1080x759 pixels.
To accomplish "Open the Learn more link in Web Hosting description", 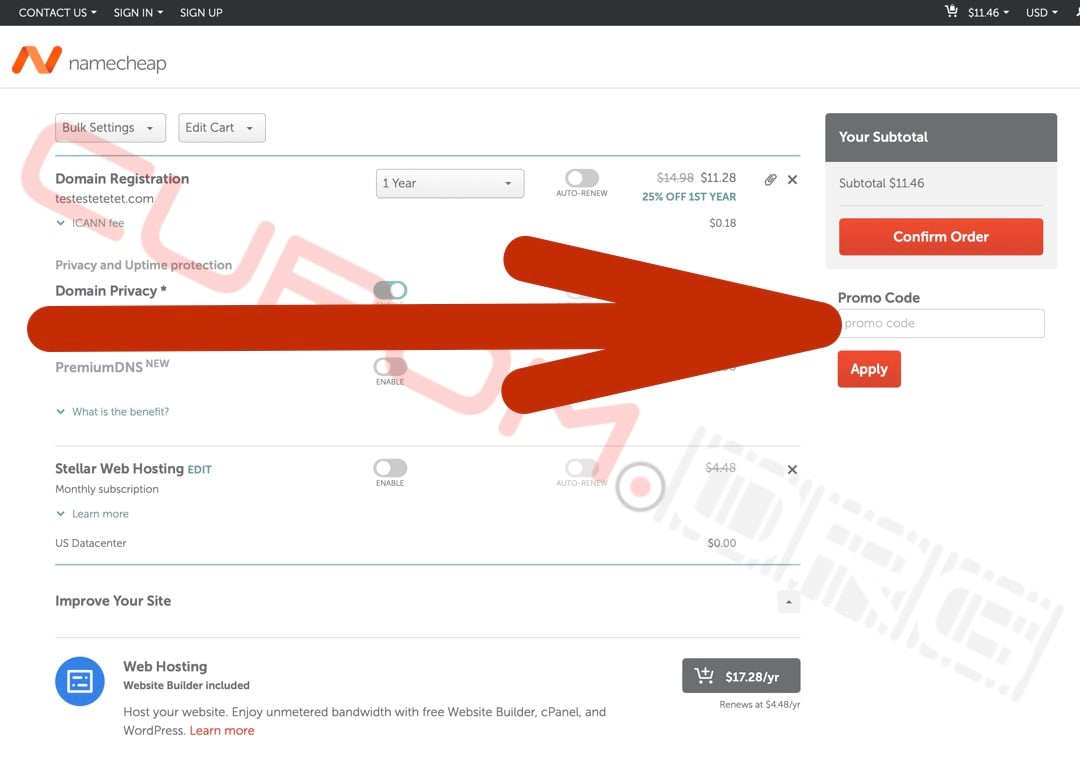I will (222, 731).
